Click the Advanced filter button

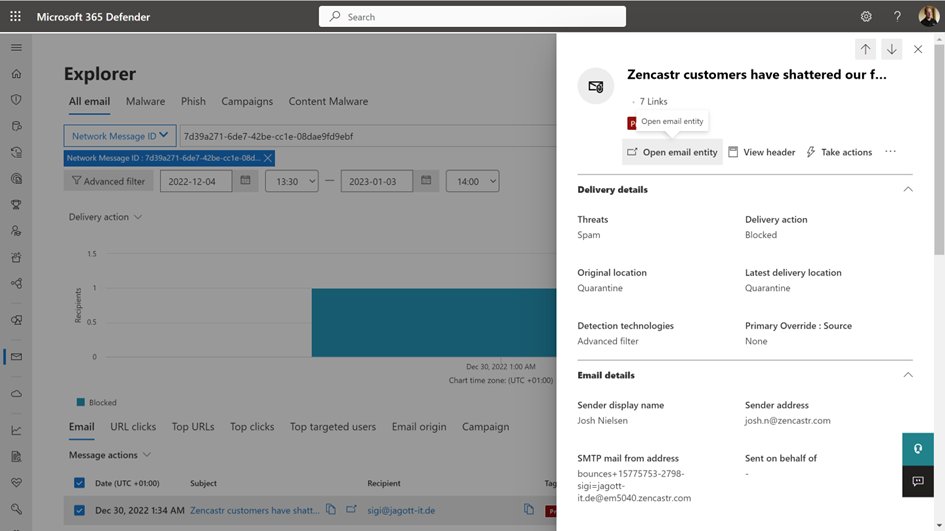(x=108, y=181)
